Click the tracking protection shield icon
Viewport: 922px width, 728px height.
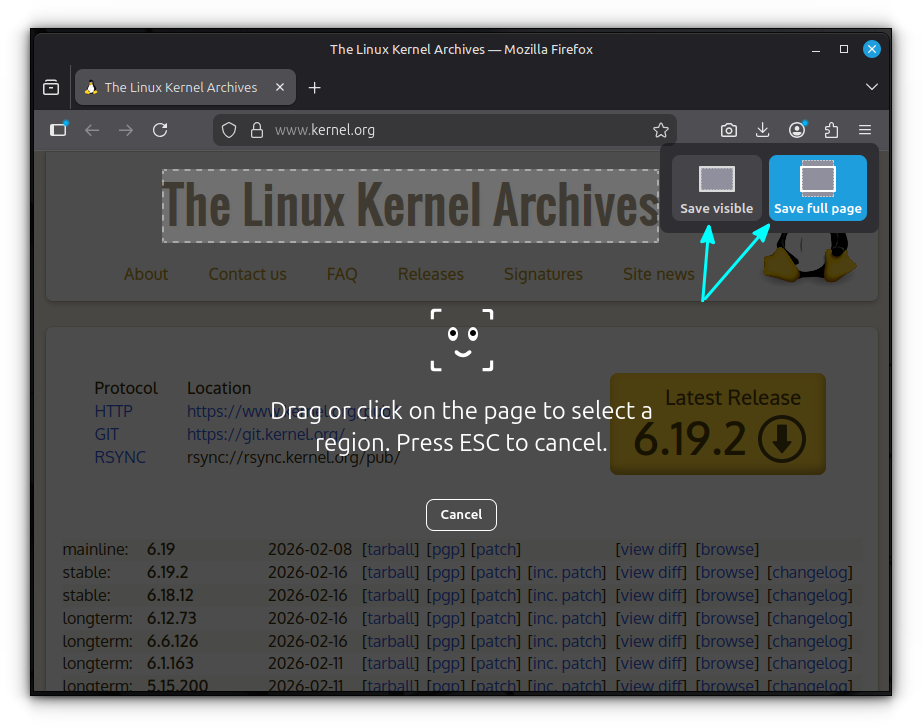(229, 130)
